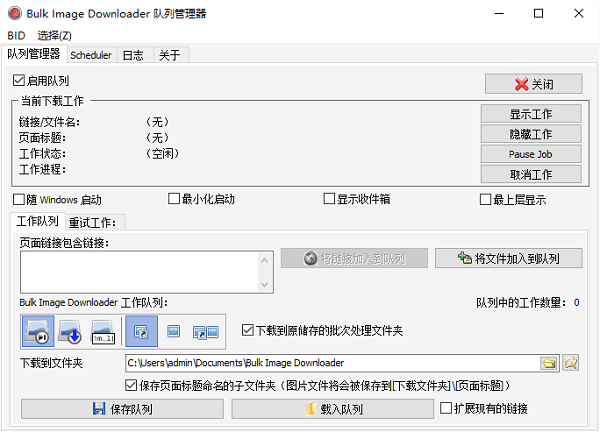Click the queue toolbar icon with blue download arrow
600x432 pixels.
(70, 329)
